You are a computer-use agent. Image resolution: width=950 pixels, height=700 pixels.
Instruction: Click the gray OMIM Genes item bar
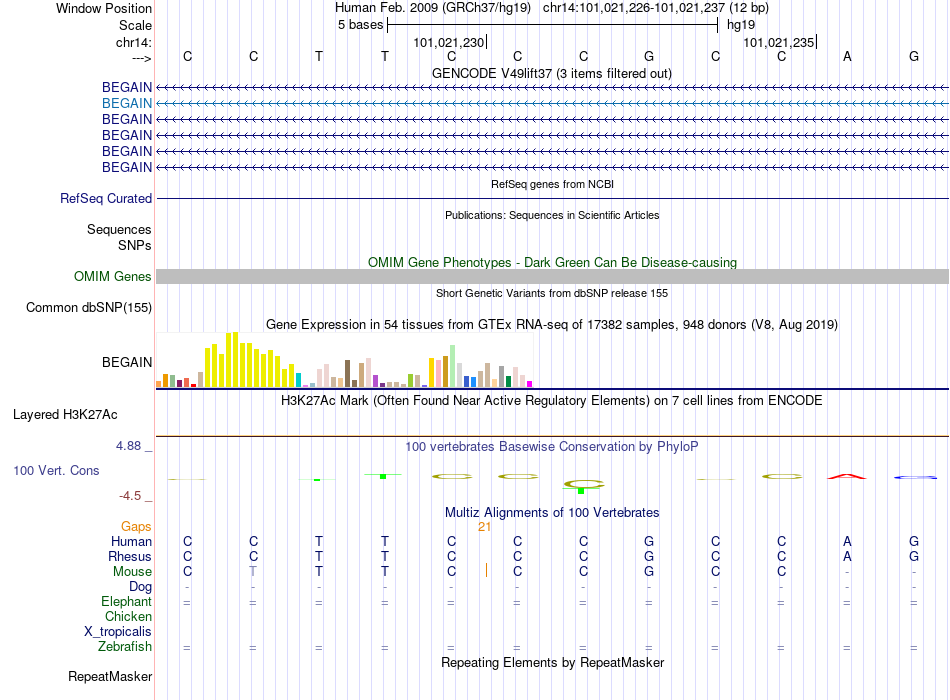click(x=552, y=276)
